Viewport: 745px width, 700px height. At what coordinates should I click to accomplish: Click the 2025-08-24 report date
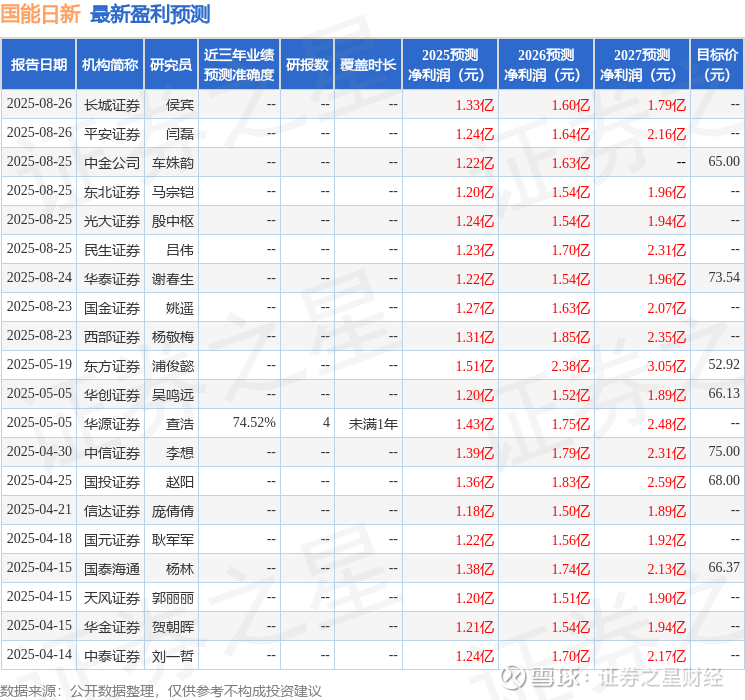point(39,278)
